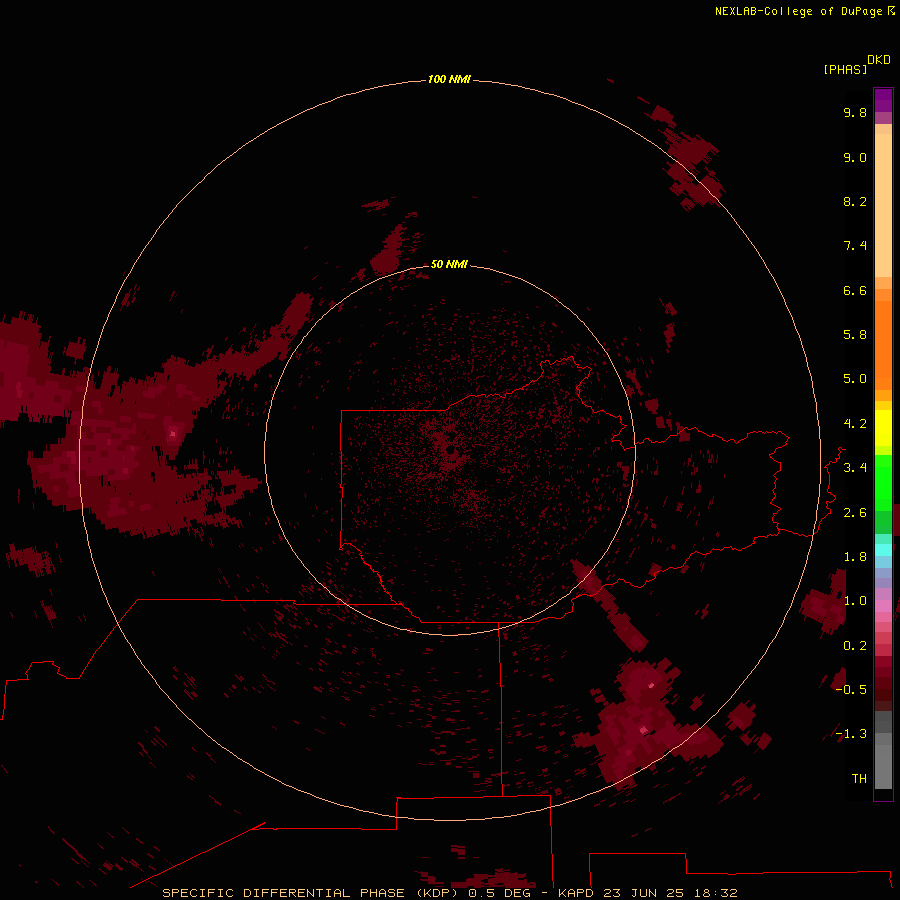Click the 100 NMI range ring label

(449, 79)
